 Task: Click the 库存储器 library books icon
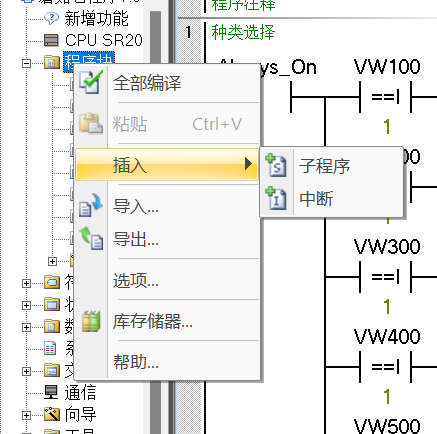tap(91, 321)
